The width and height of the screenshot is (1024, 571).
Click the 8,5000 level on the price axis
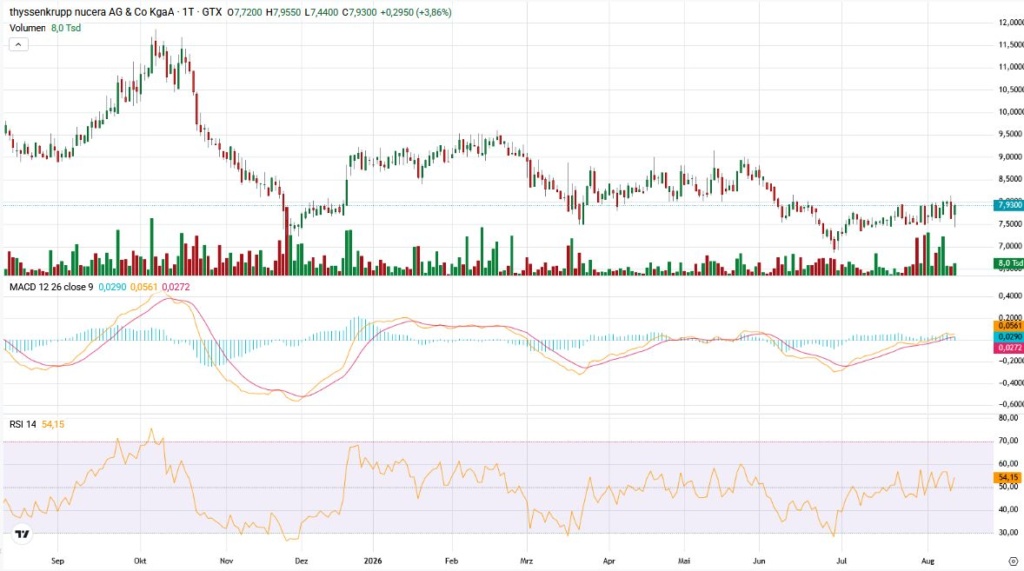[1010, 178]
